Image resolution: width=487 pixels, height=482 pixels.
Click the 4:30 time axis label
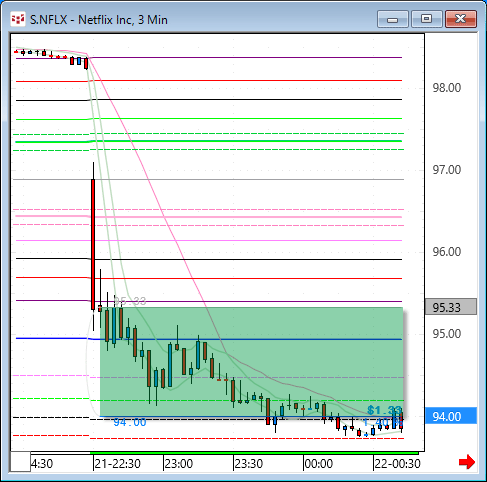coord(42,464)
